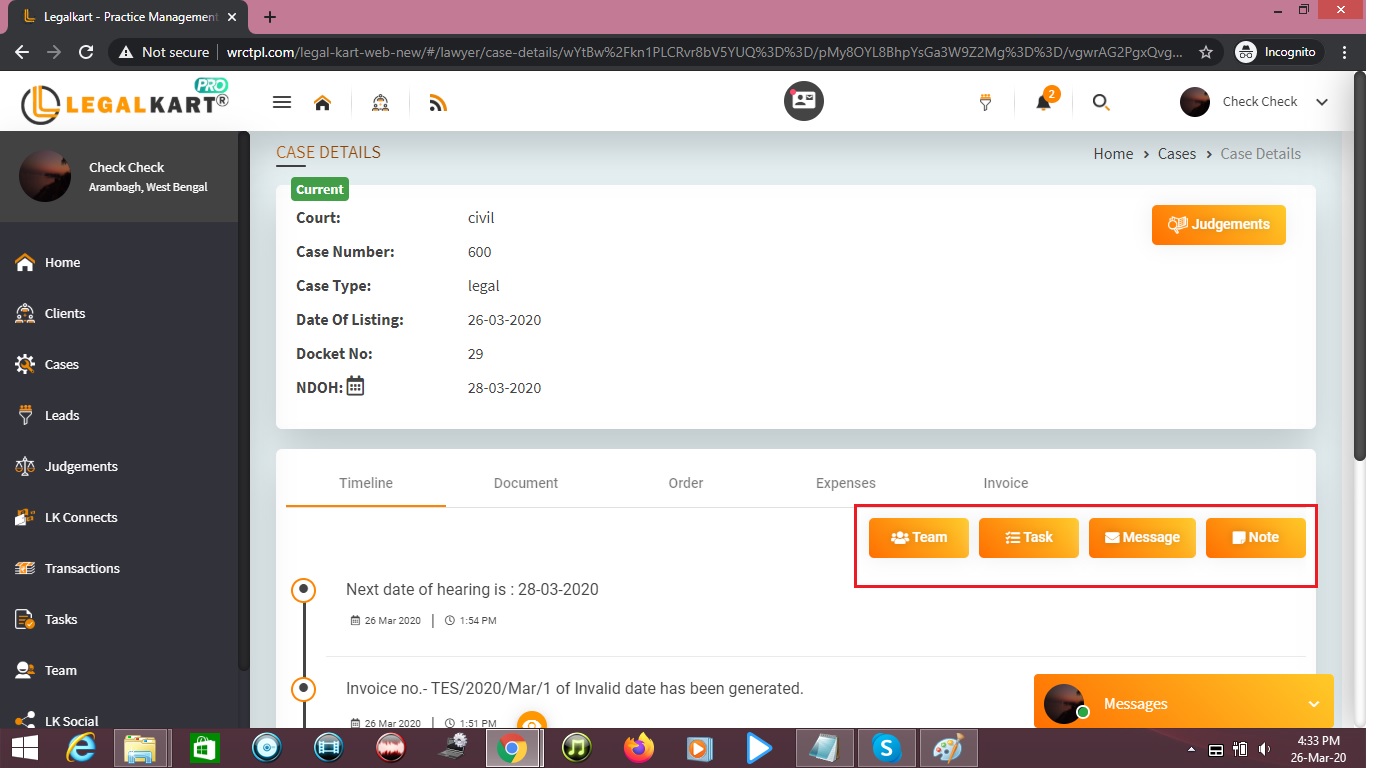Image resolution: width=1391 pixels, height=768 pixels.
Task: Open Google Chrome from the taskbar
Action: (x=512, y=747)
